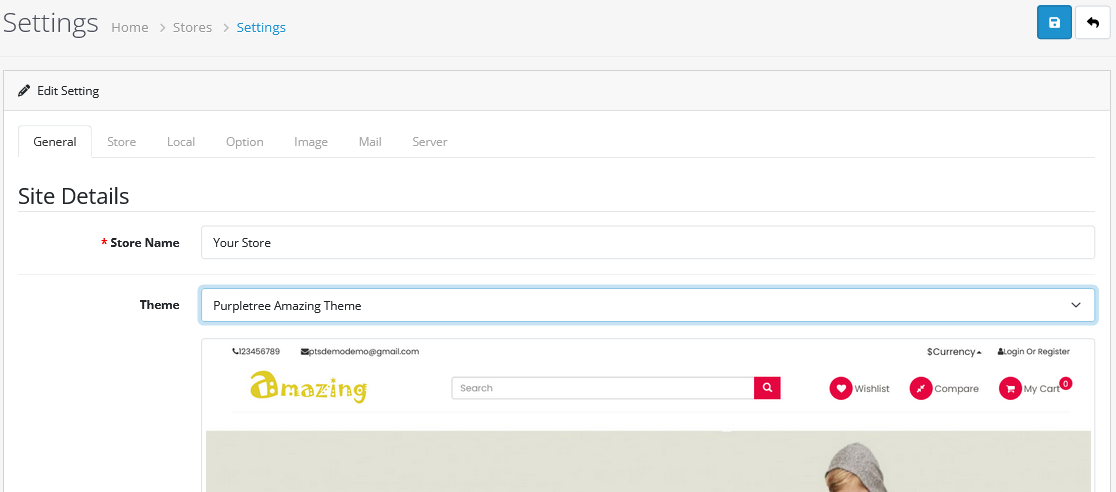This screenshot has width=1116, height=492.
Task: Click the Wishlist text in preview
Action: pos(872,389)
